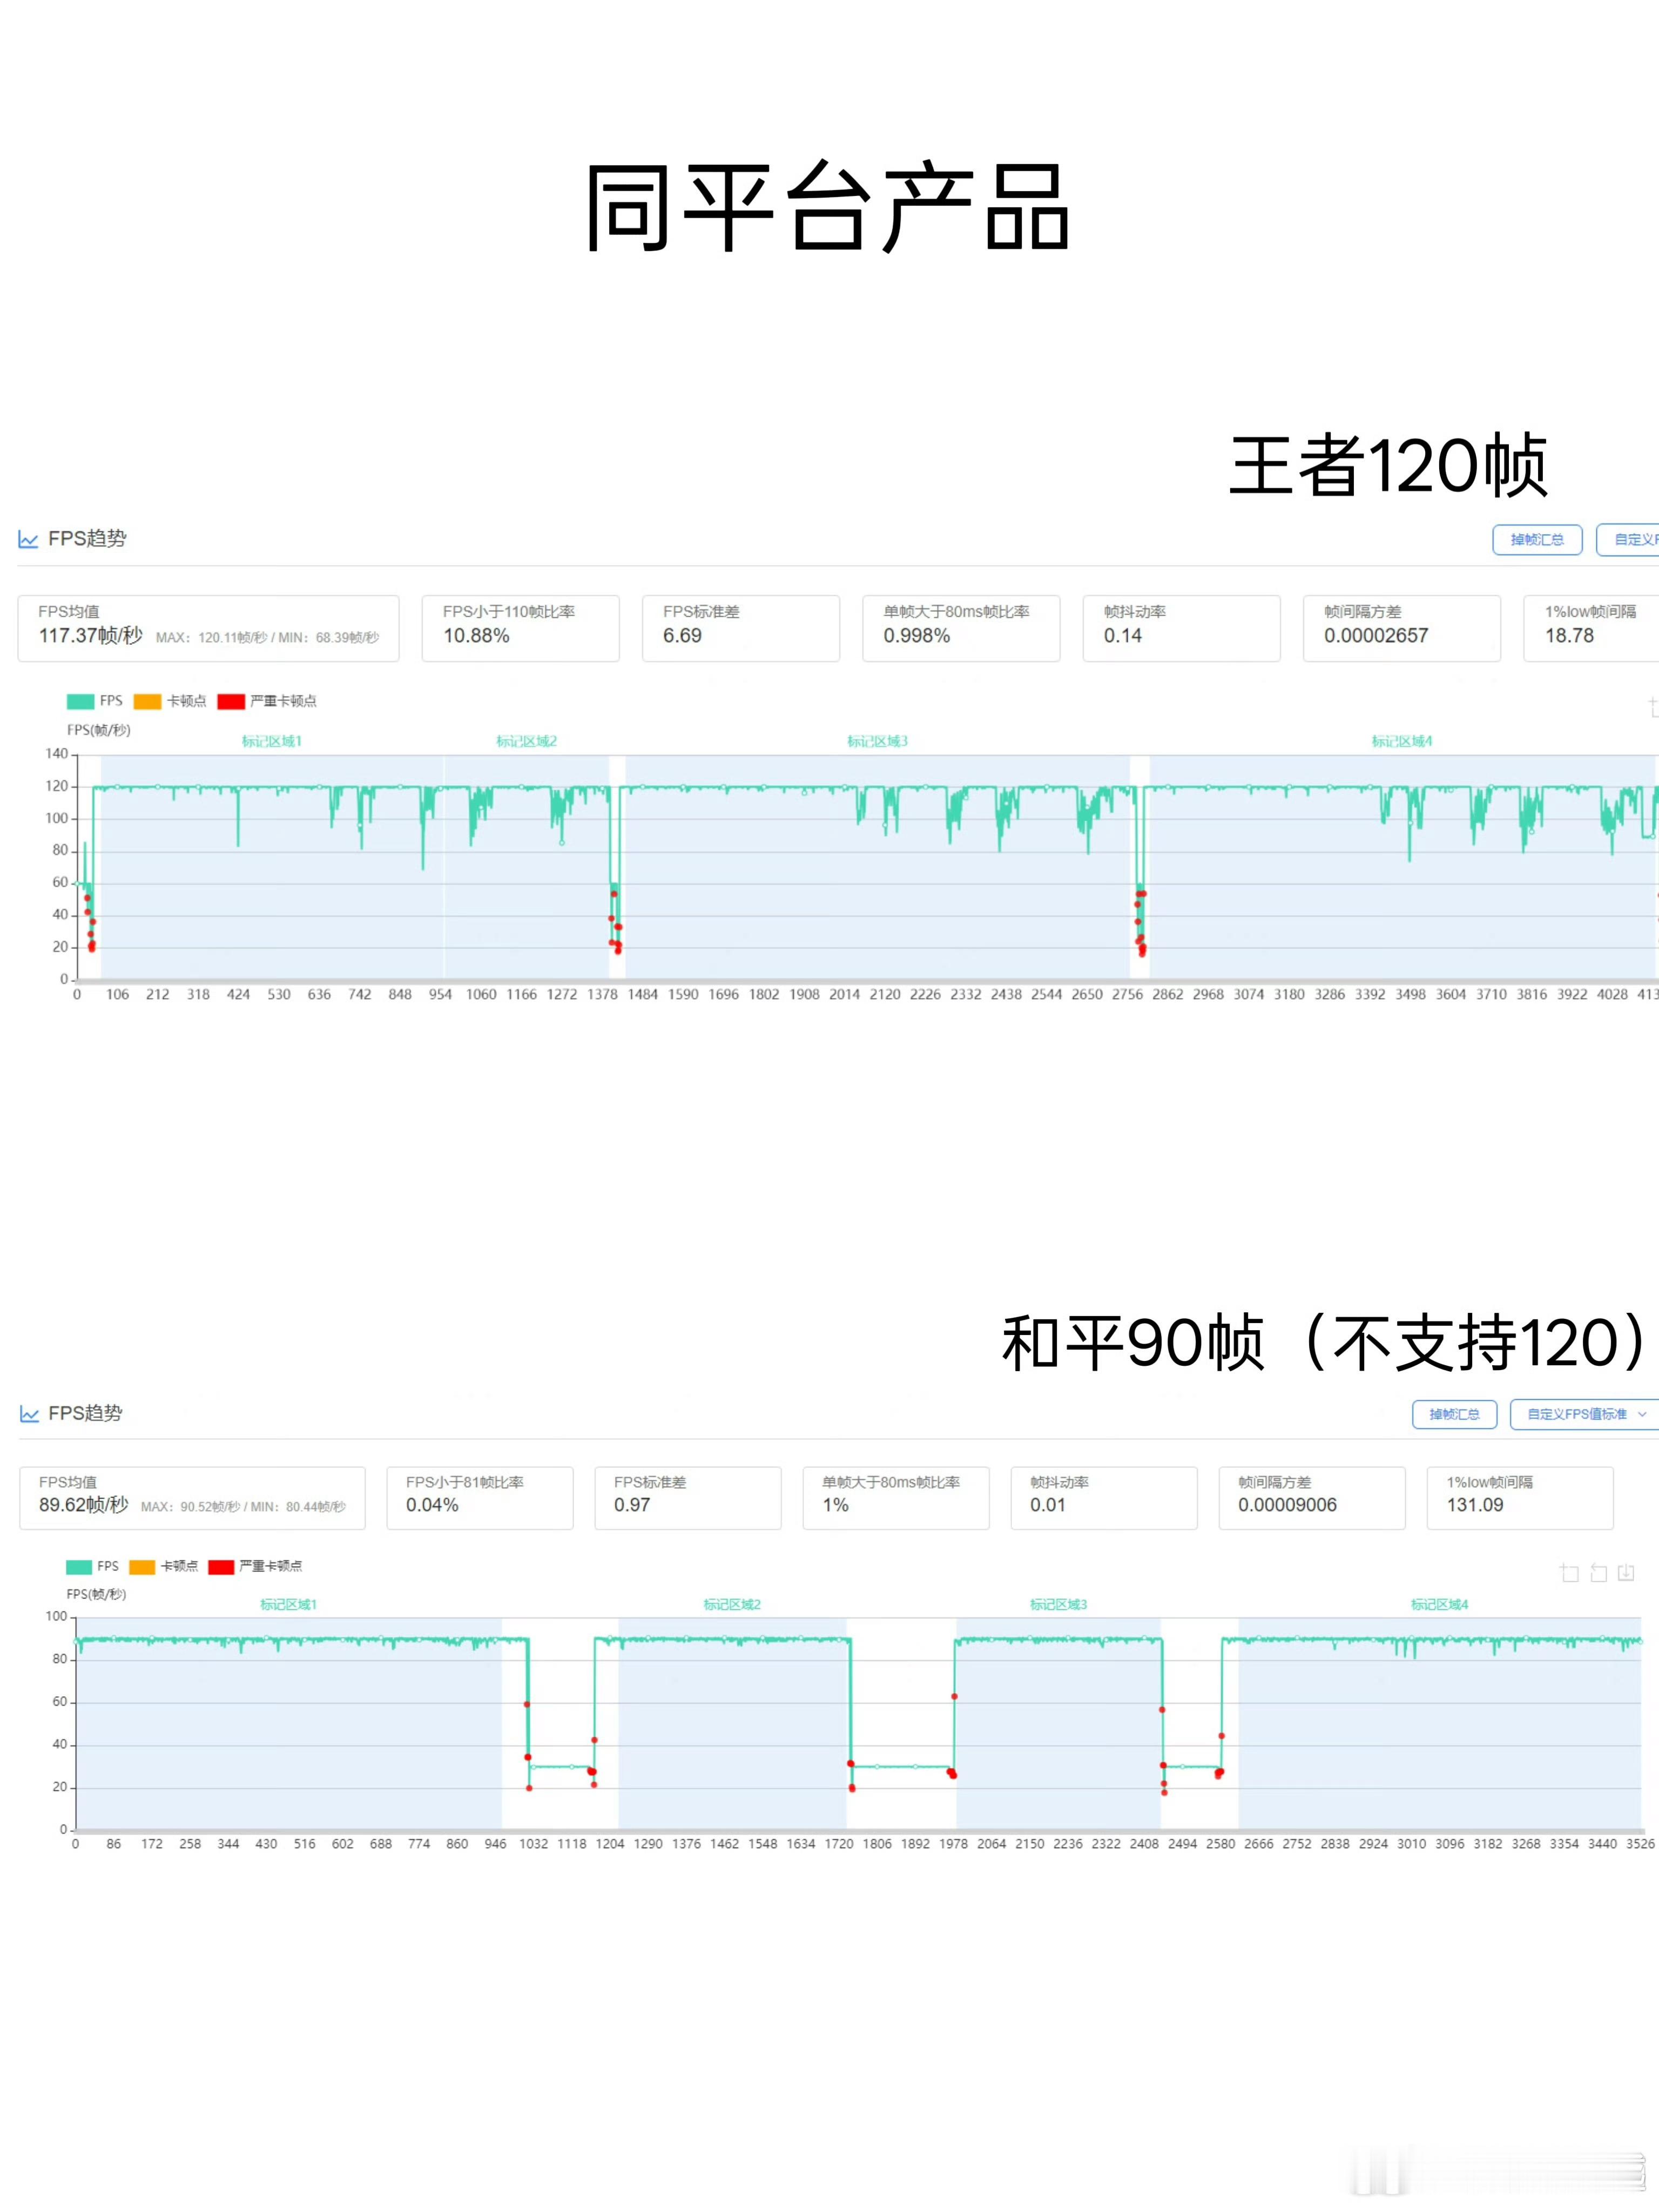Click the 帧间隔方差 0.00009006 card
Viewport: 1659px width, 2212px height.
click(x=1312, y=1498)
